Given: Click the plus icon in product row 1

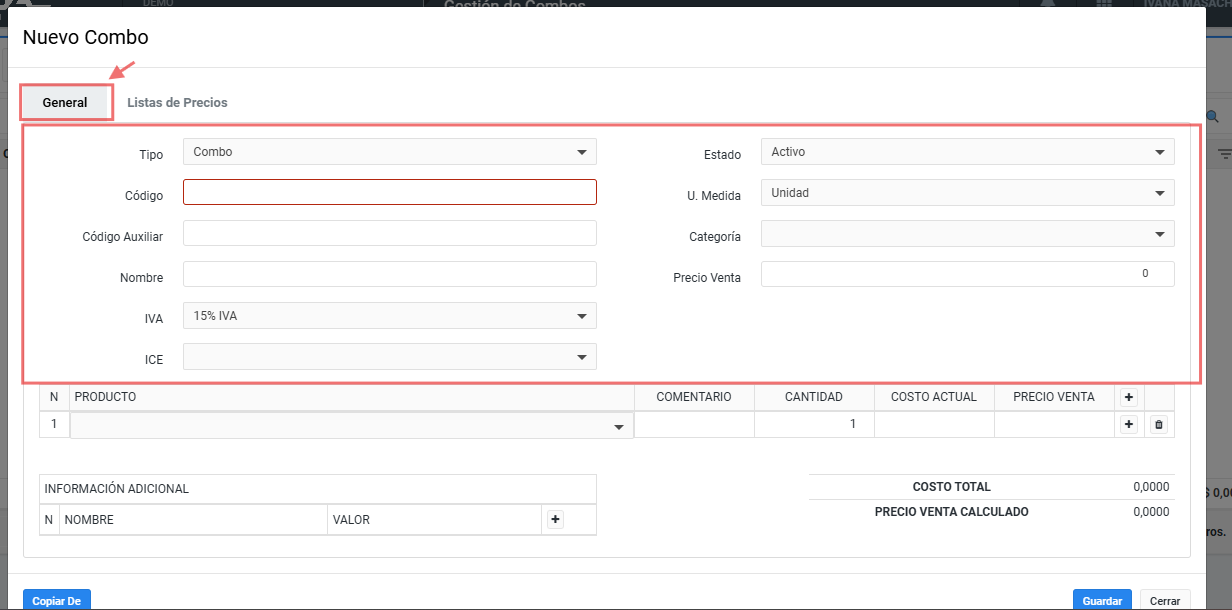Looking at the screenshot, I should [1129, 425].
